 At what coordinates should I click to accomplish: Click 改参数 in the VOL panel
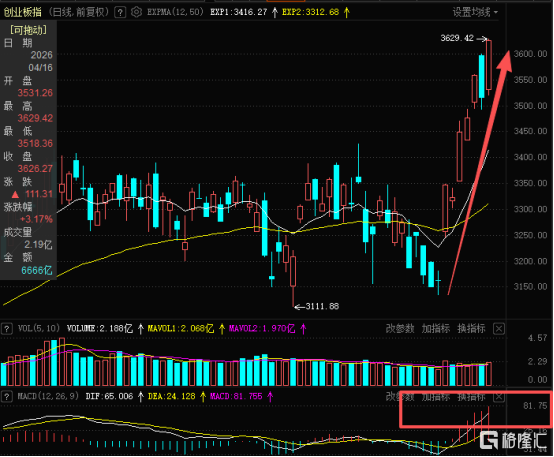[x=400, y=329]
